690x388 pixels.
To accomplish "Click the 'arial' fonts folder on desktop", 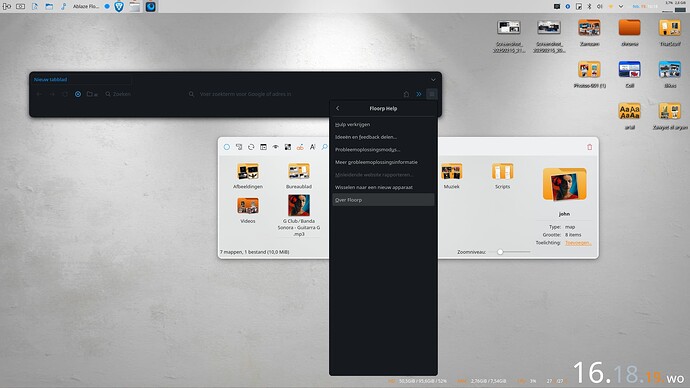I will click(629, 116).
